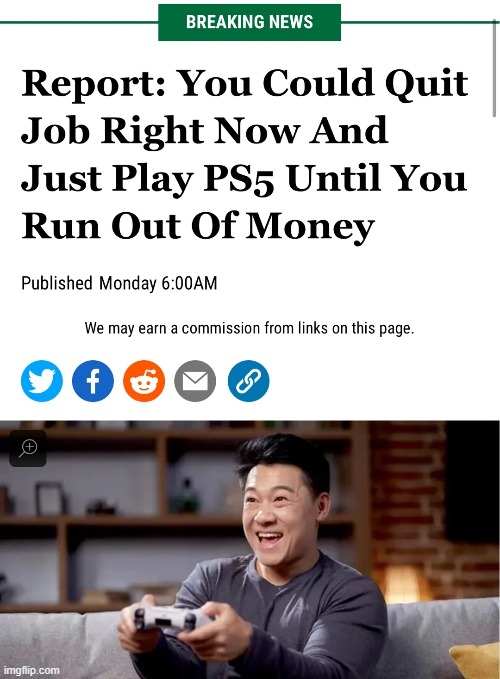Open the BREAKING NEWS section label
Screen dimensions: 500x679
pos(249,22)
